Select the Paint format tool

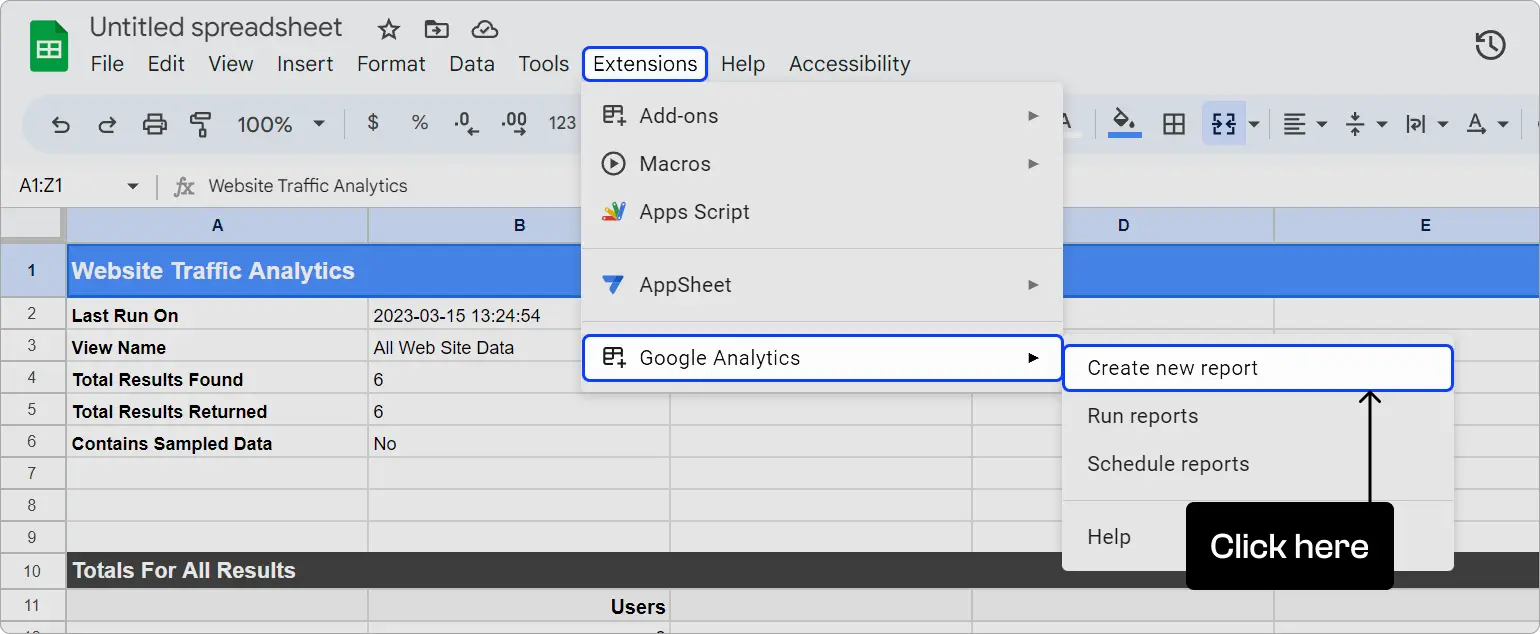[x=200, y=124]
